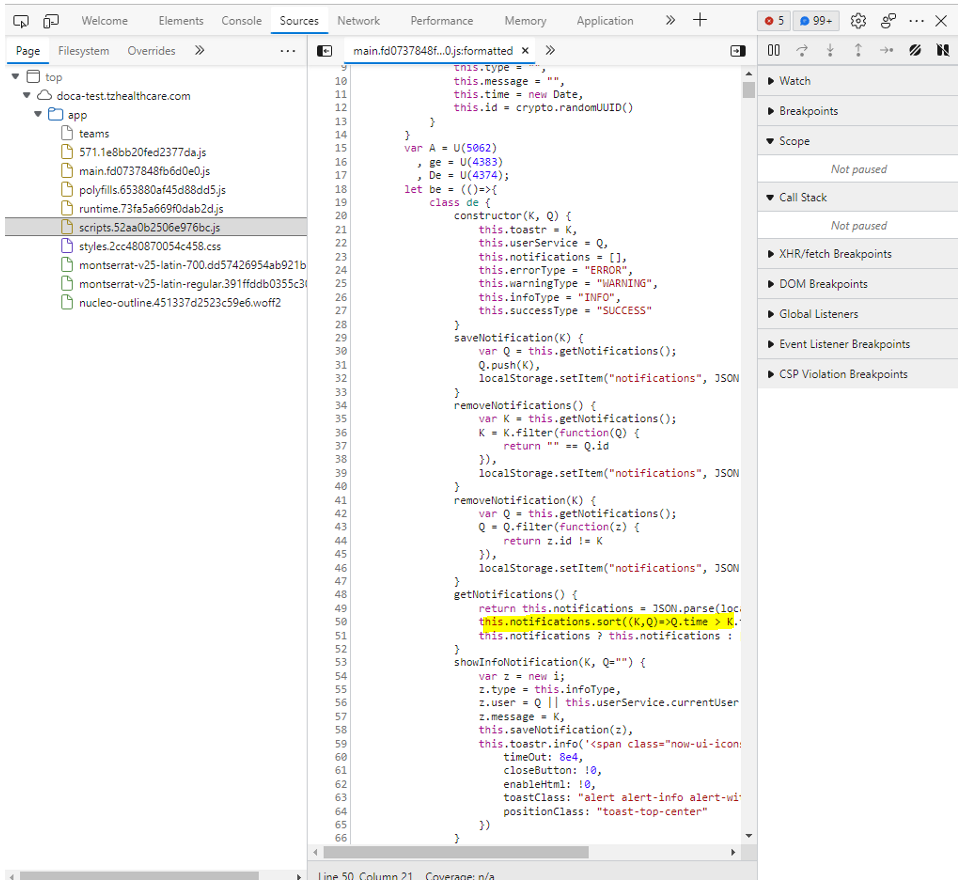
Task: Open DevTools settings gear
Action: [858, 21]
